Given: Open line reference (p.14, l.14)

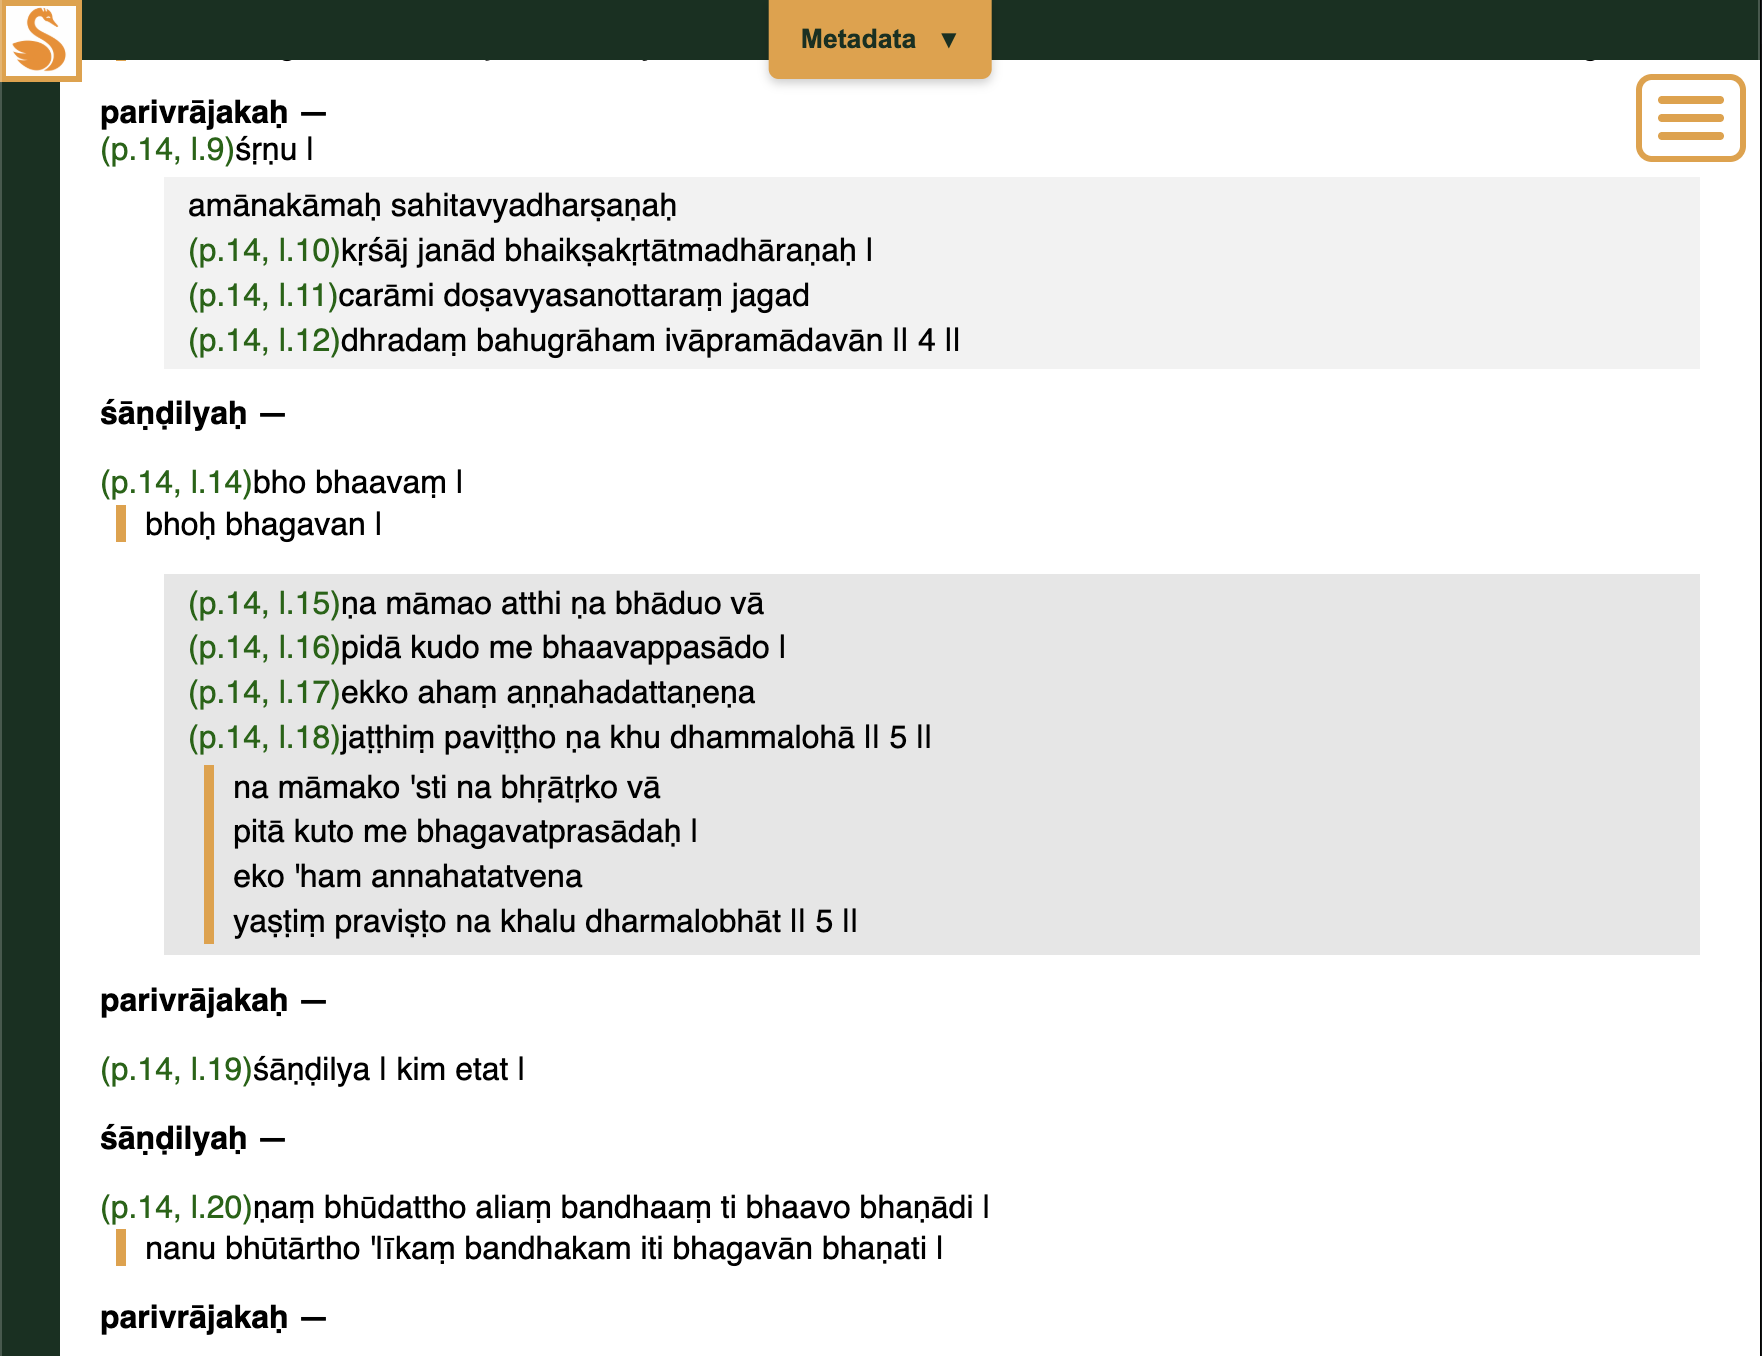Looking at the screenshot, I should coord(176,482).
